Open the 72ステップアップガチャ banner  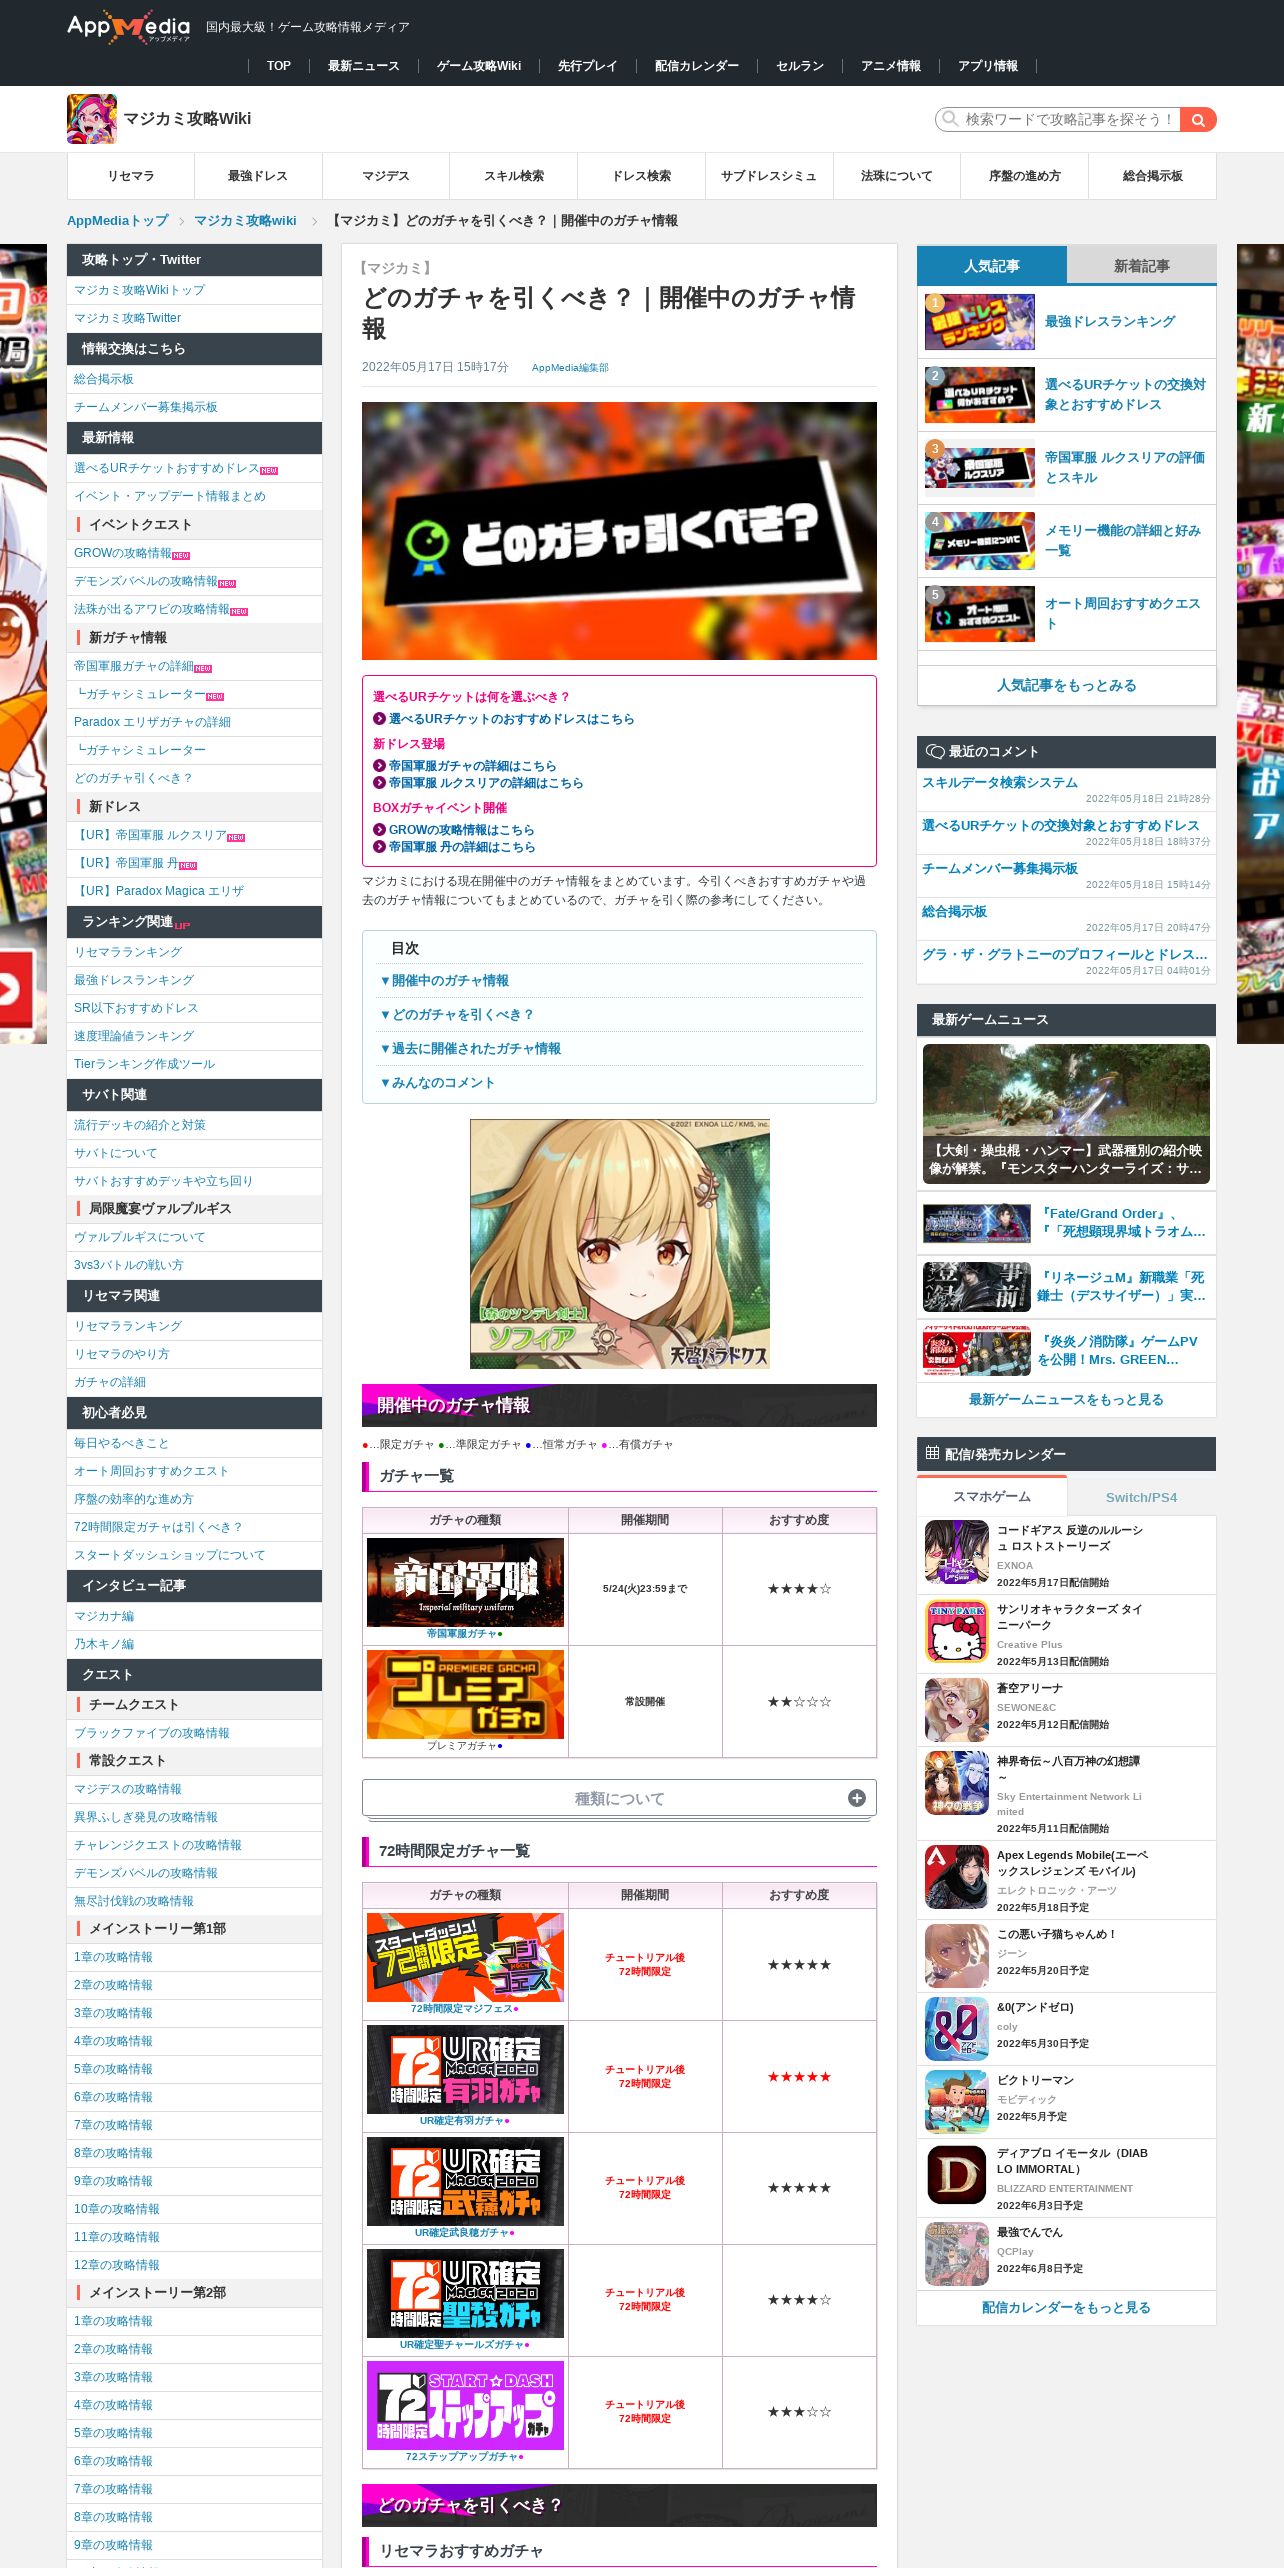coord(465,2405)
